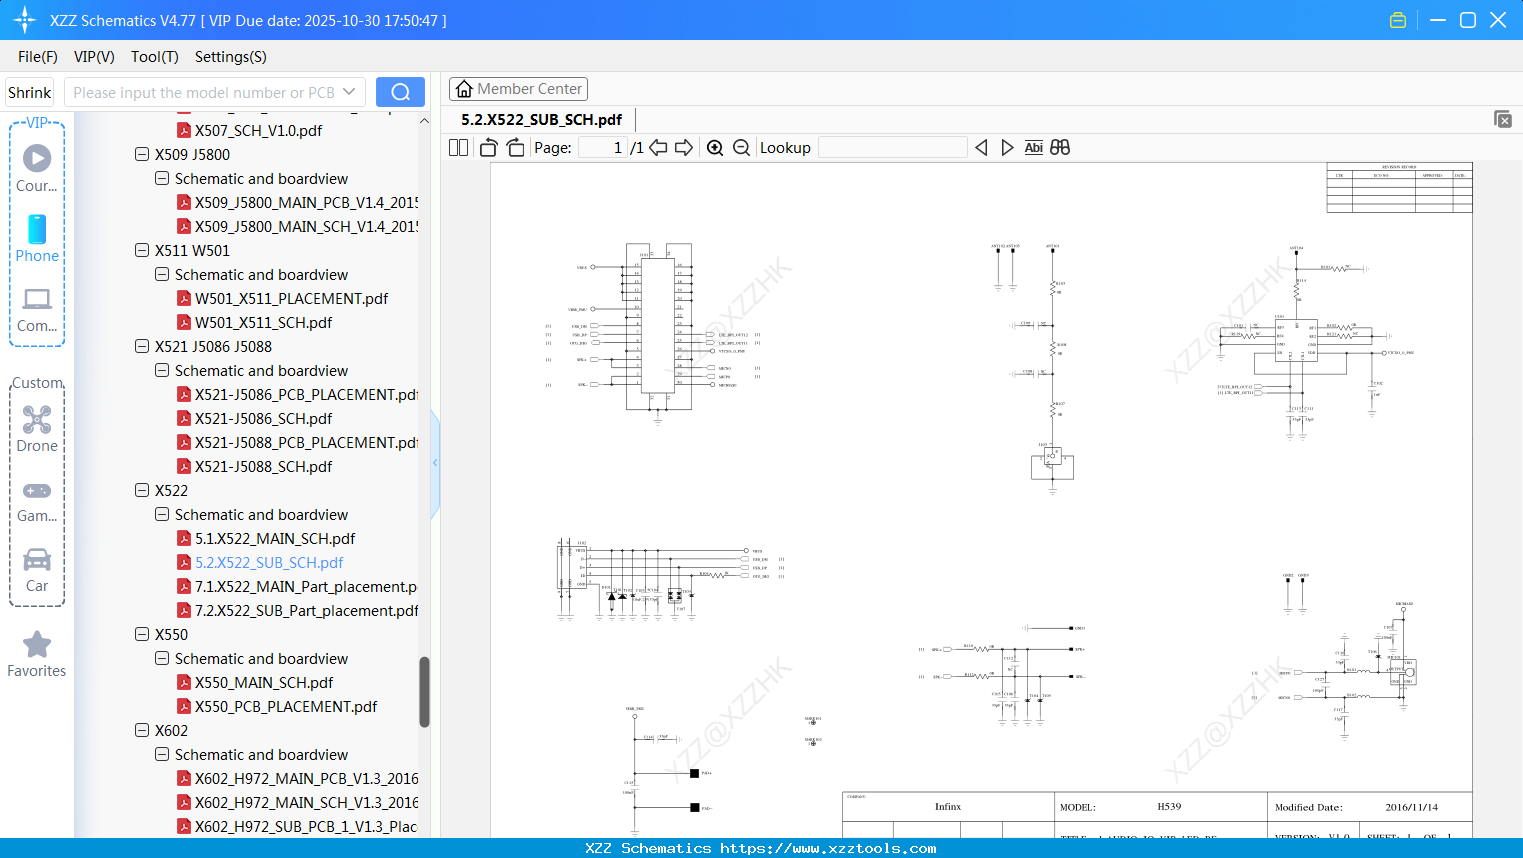The height and width of the screenshot is (858, 1523).
Task: Open the binoculars page overview icon
Action: point(1059,147)
